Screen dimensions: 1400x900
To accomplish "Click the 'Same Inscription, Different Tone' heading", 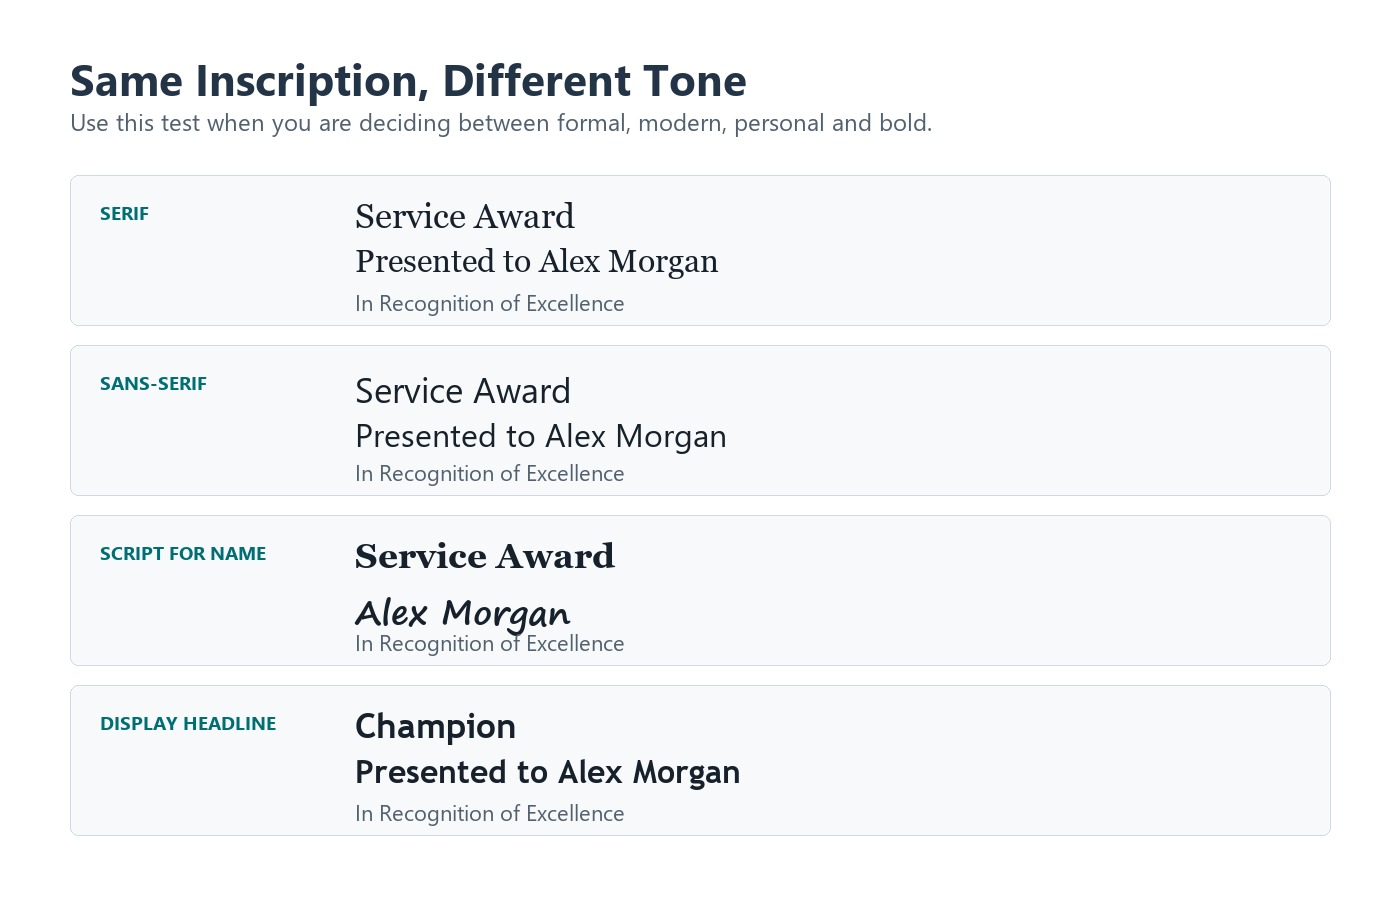I will click(408, 82).
